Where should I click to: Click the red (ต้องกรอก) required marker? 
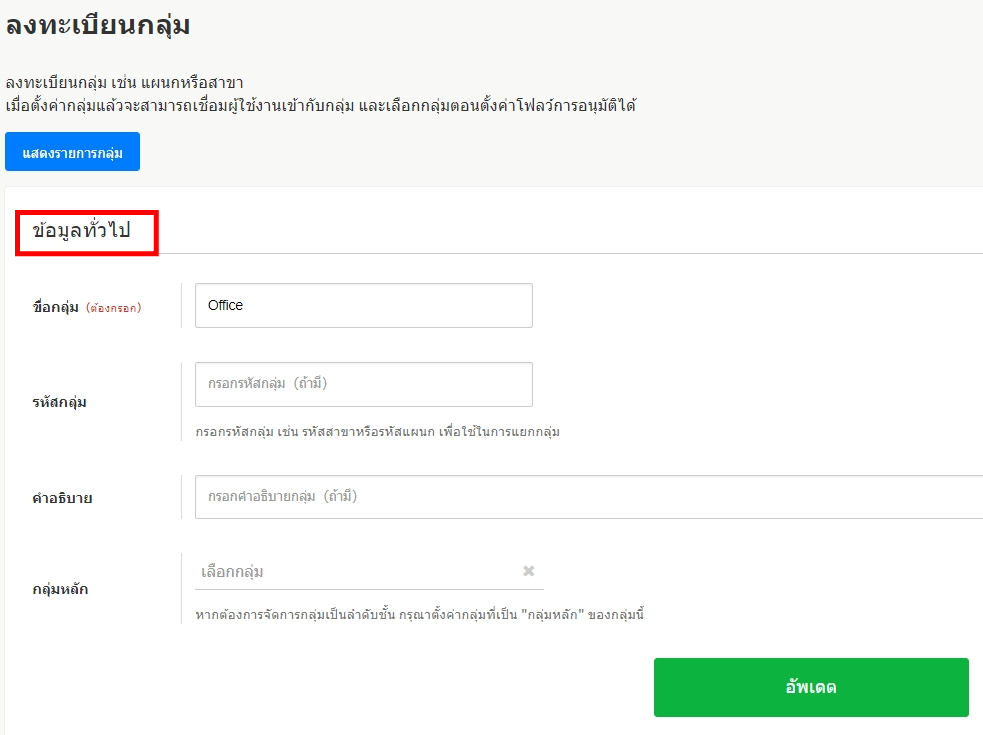point(113,308)
